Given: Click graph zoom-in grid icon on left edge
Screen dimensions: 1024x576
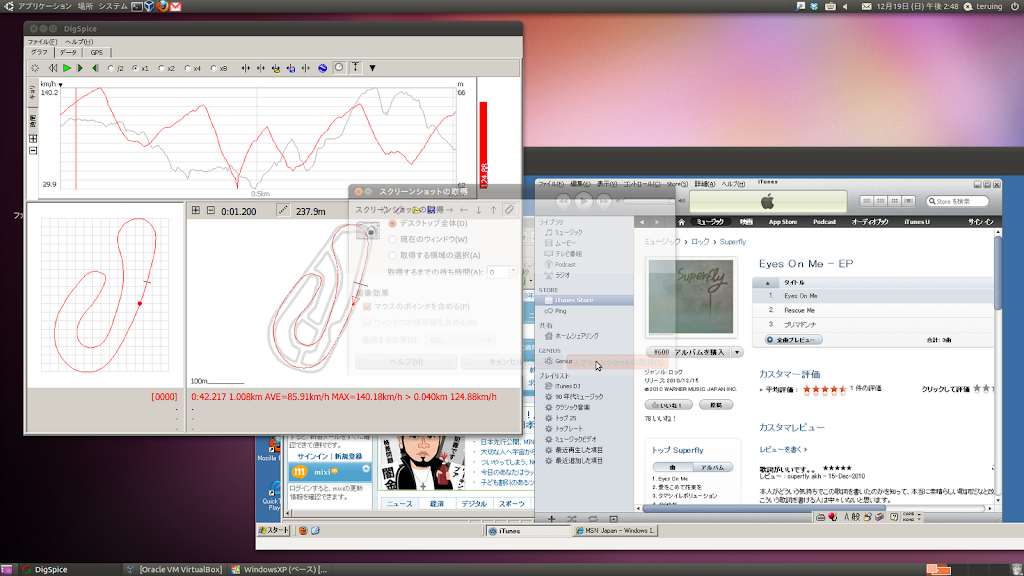Looking at the screenshot, I should pos(33,138).
